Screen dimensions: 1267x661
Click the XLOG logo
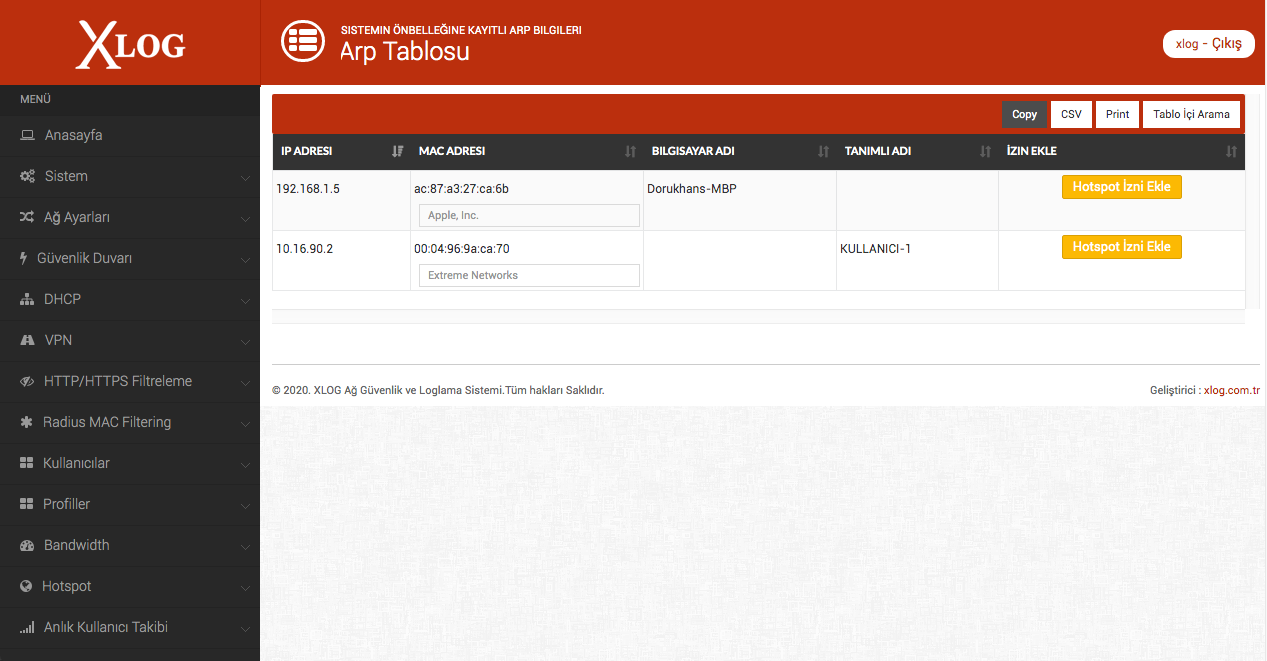pyautogui.click(x=130, y=44)
